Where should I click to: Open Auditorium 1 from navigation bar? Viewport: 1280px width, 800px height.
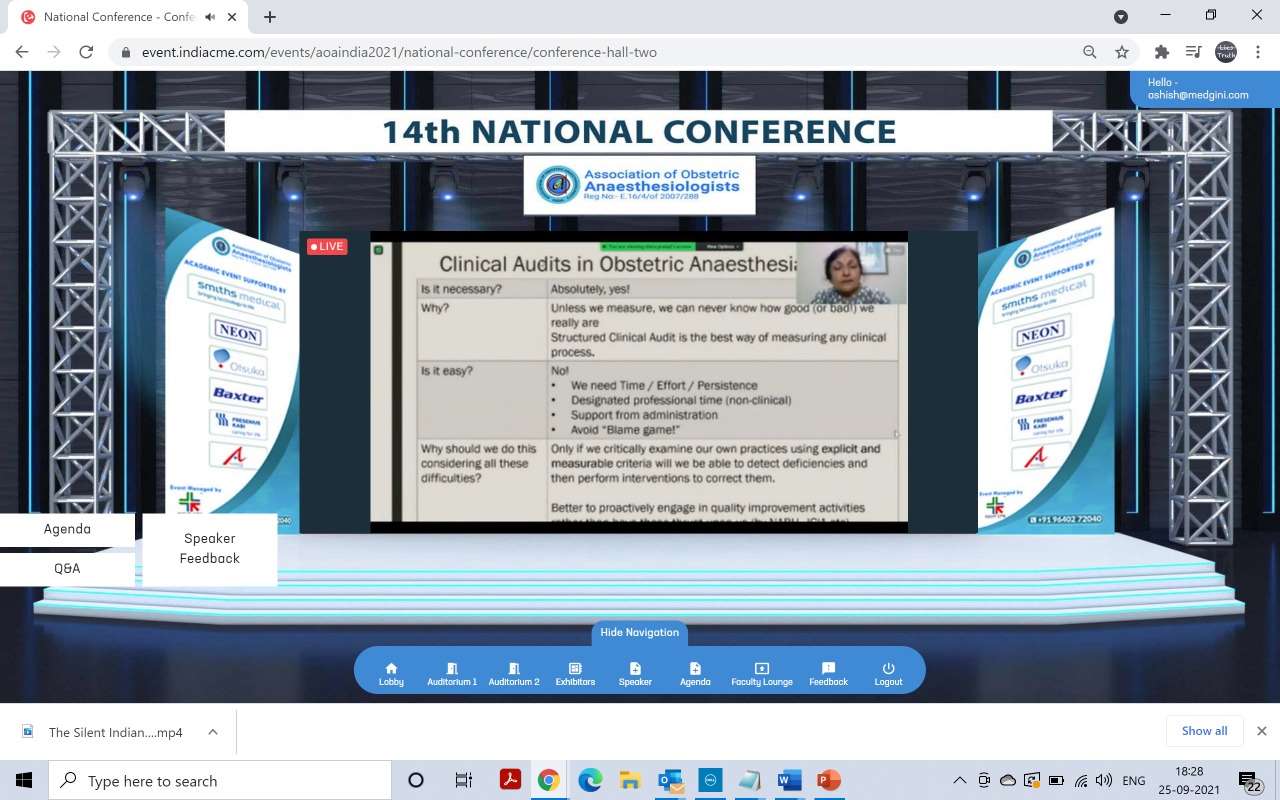[x=452, y=674]
